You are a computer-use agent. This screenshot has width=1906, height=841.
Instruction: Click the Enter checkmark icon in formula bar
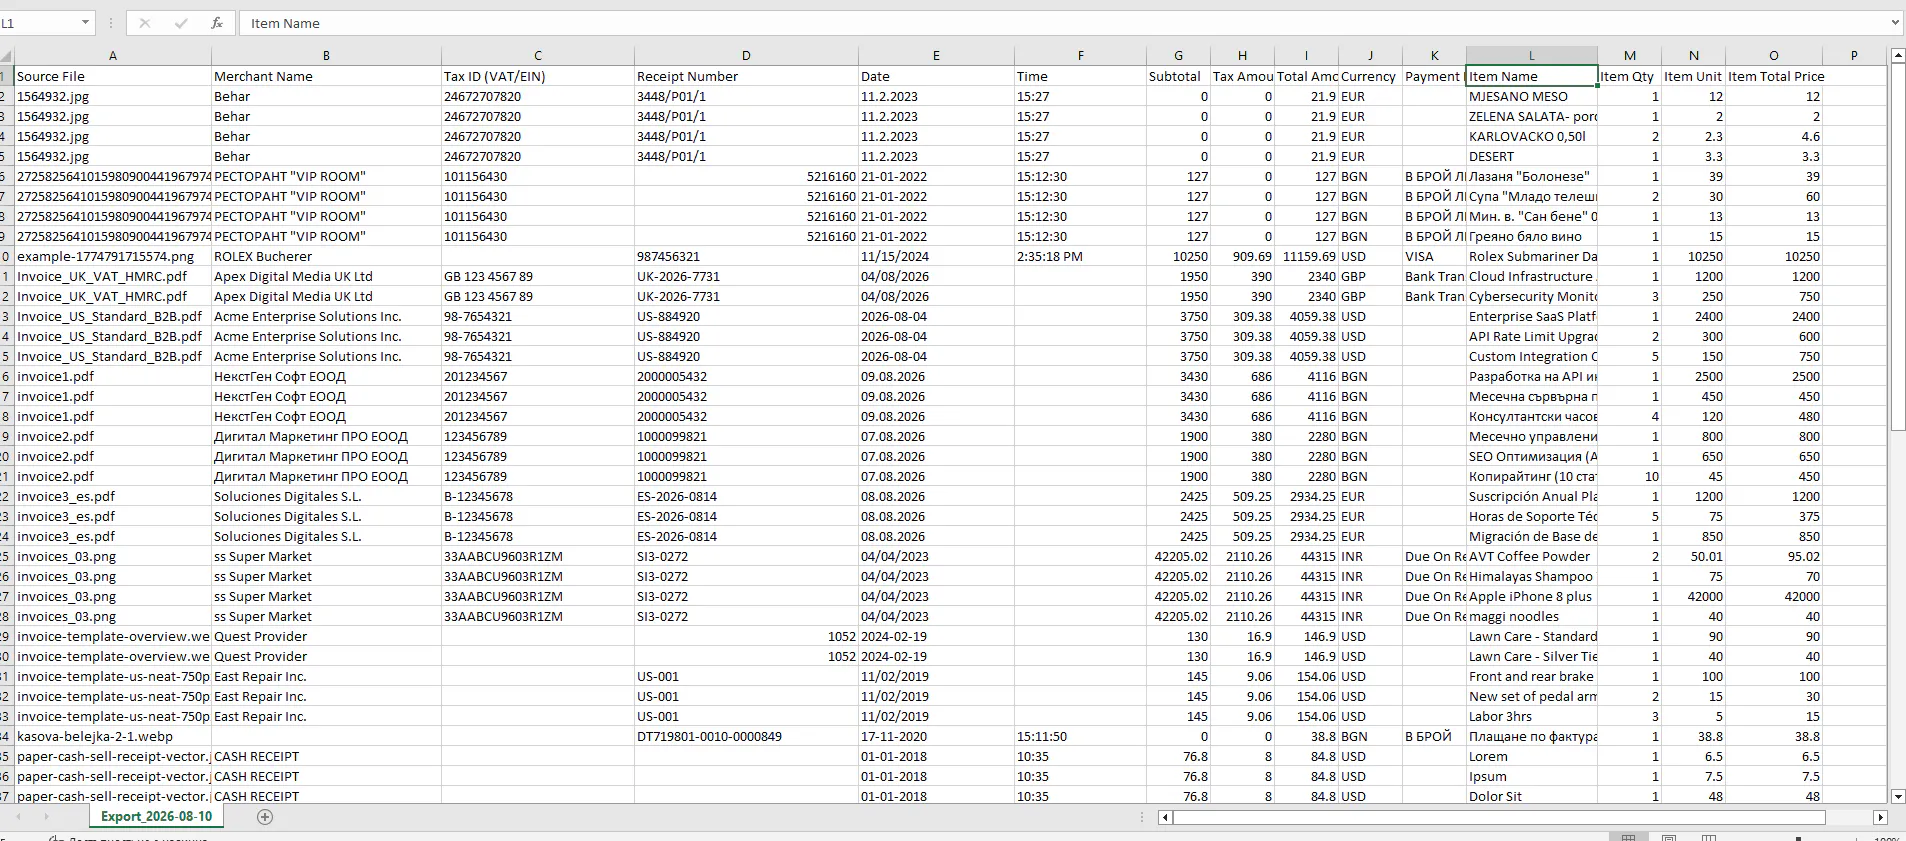point(181,23)
